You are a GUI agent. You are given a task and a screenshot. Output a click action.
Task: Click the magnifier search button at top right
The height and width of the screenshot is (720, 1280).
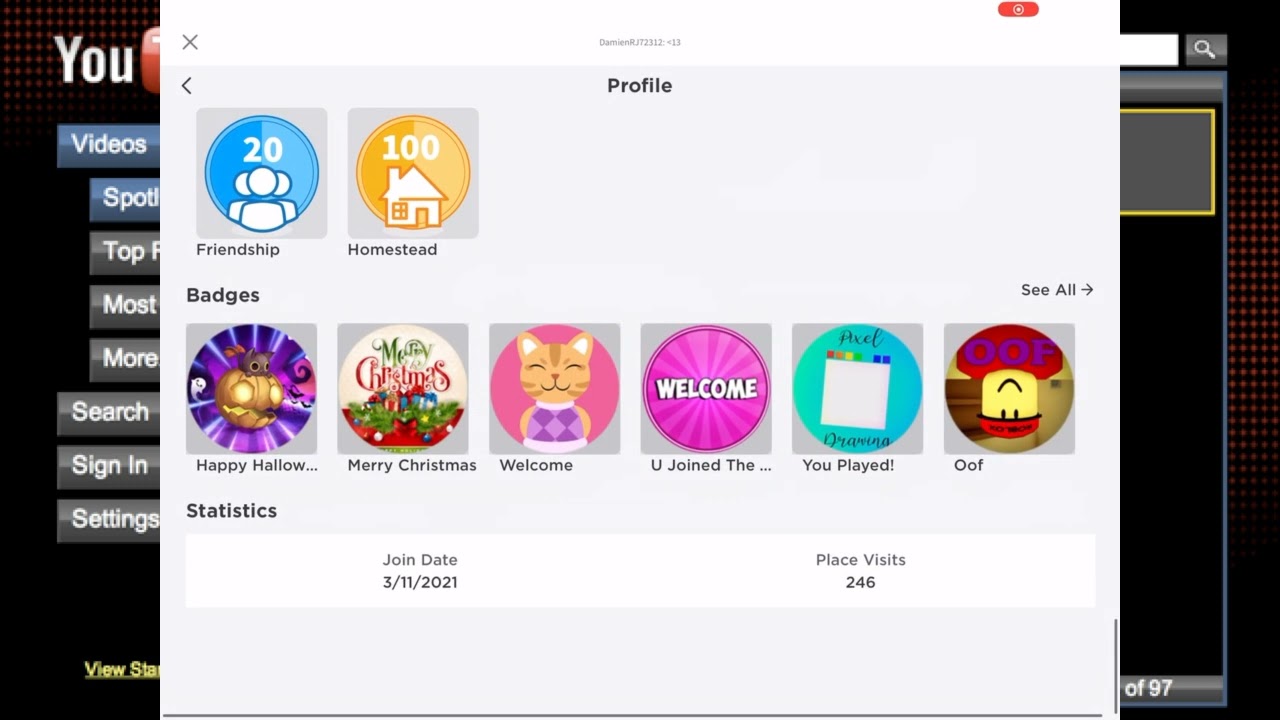coord(1205,49)
